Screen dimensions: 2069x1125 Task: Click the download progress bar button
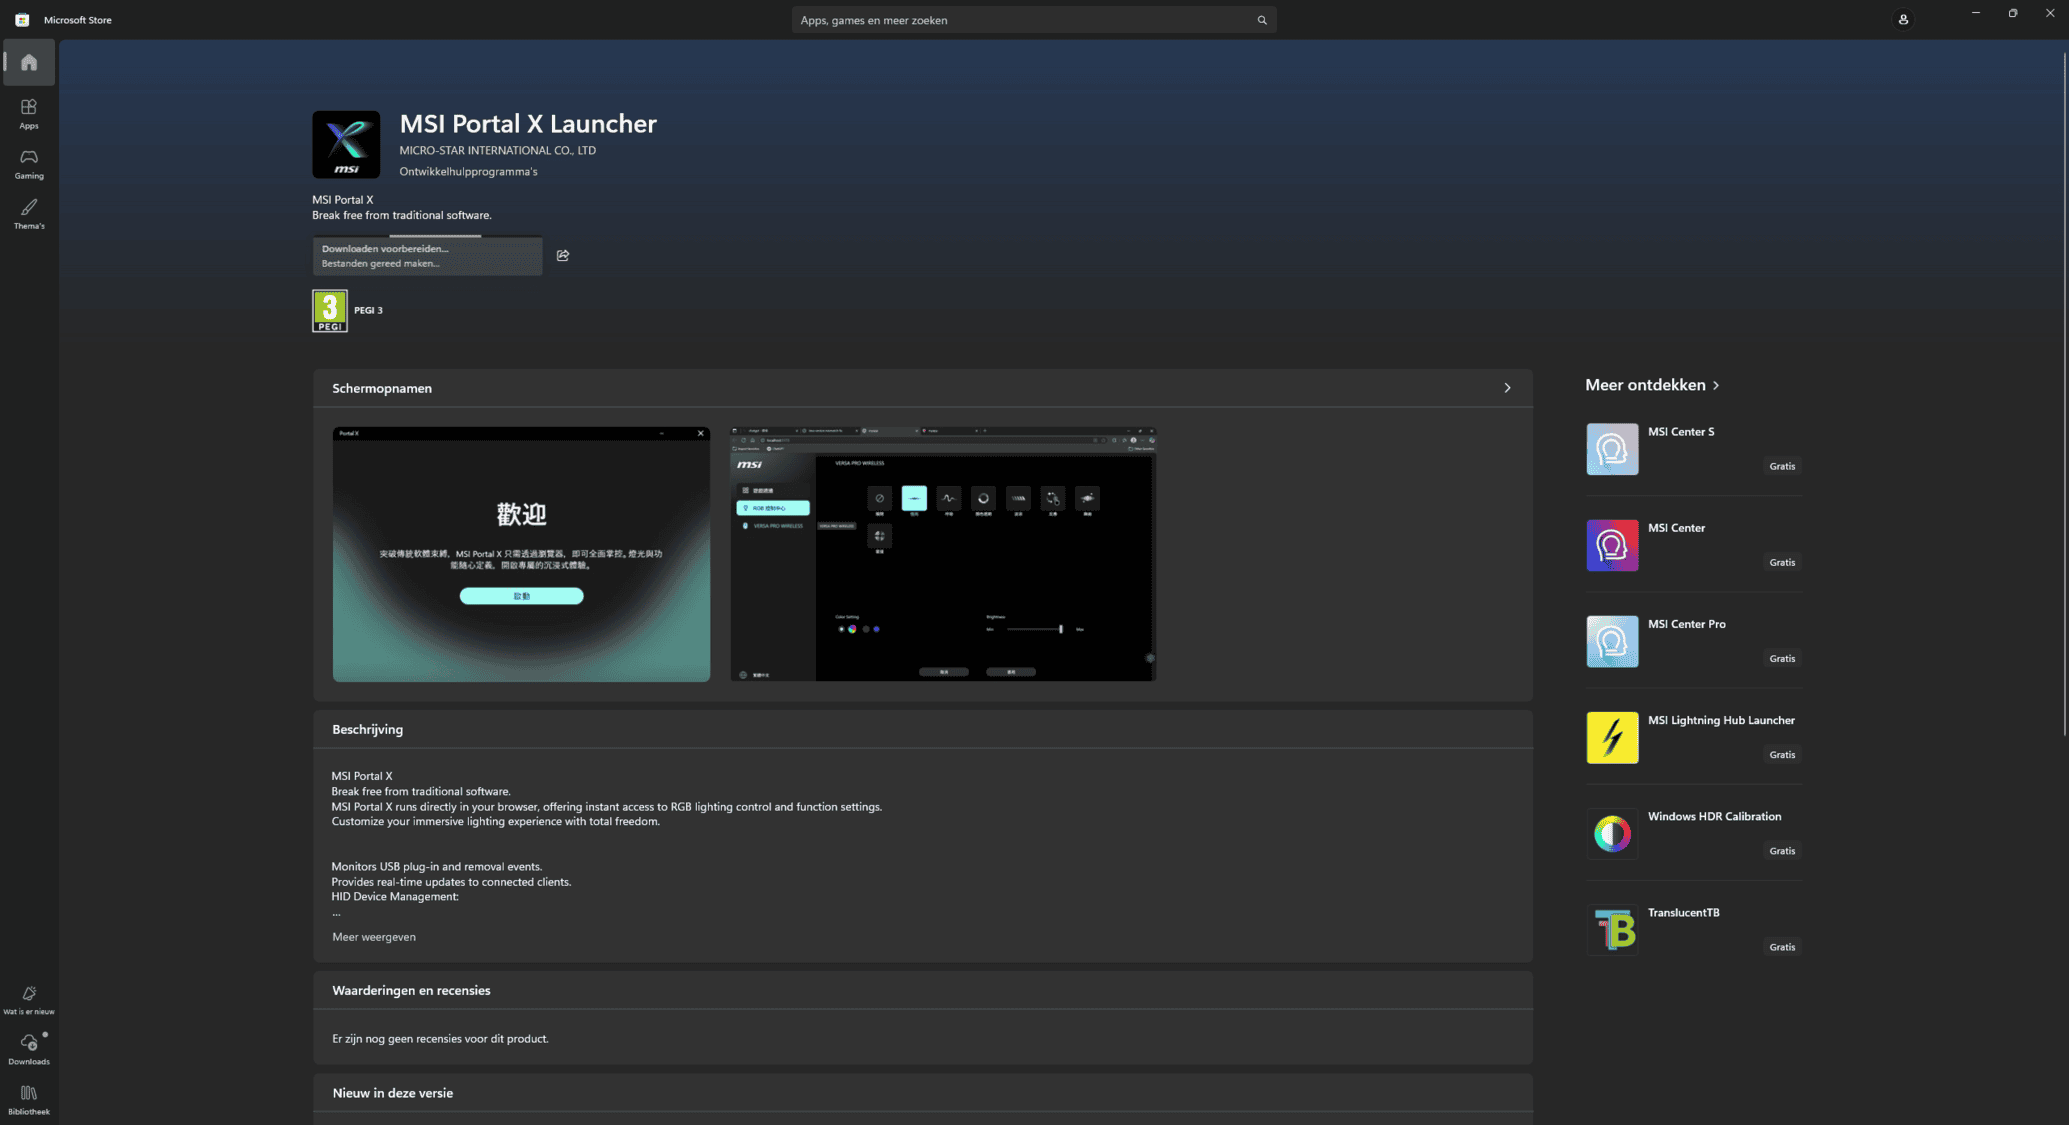428,256
